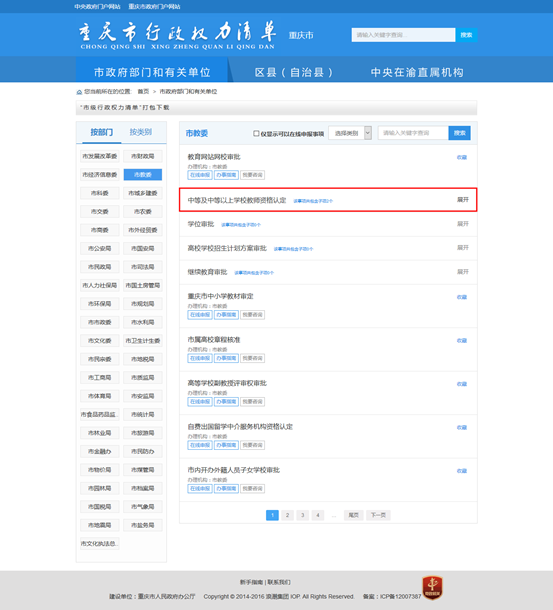The height and width of the screenshot is (610, 553).
Task: Favorite the 教育网站网校审批 item
Action: 462,158
